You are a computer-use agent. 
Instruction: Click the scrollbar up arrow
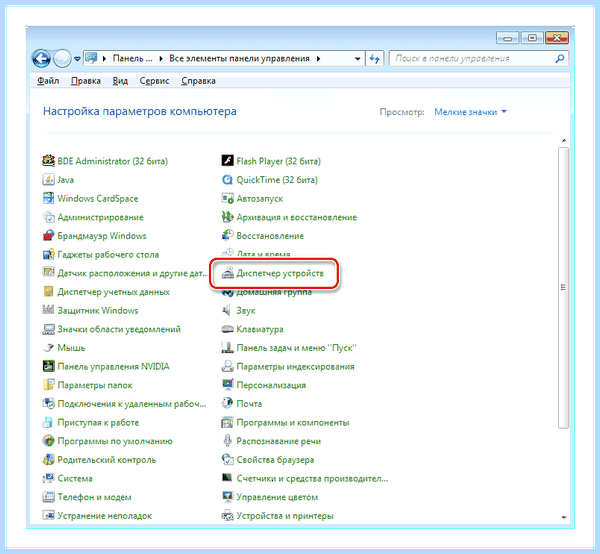564,141
